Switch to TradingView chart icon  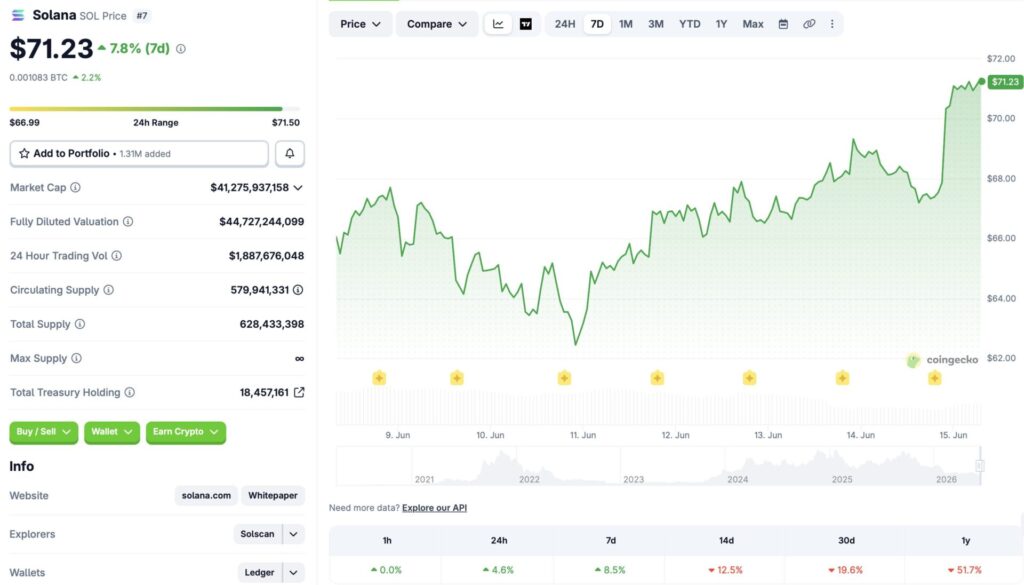pos(526,24)
